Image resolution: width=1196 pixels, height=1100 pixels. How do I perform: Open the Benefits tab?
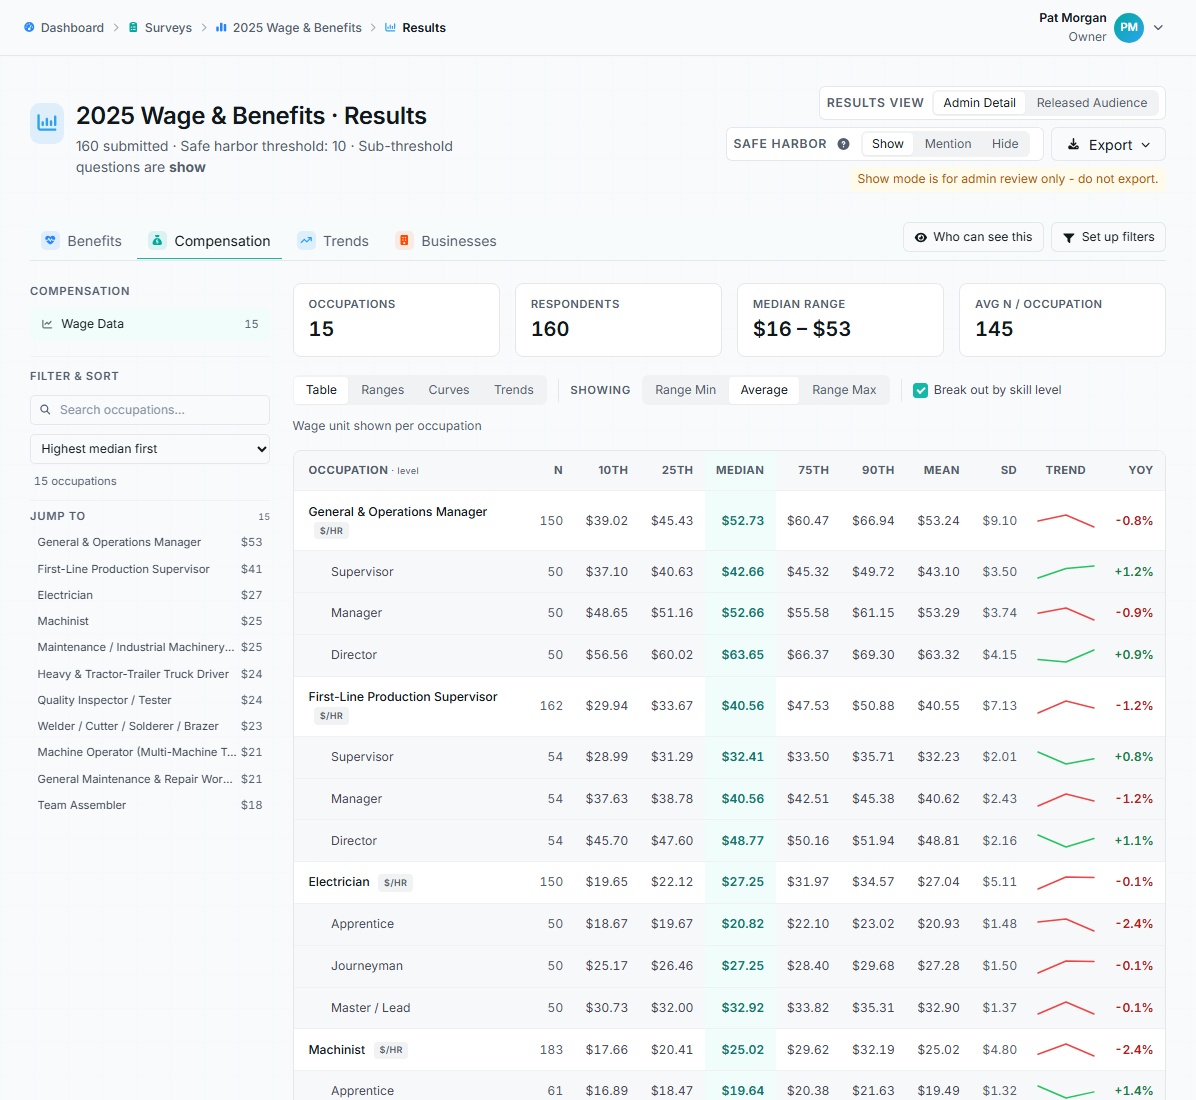coord(82,241)
